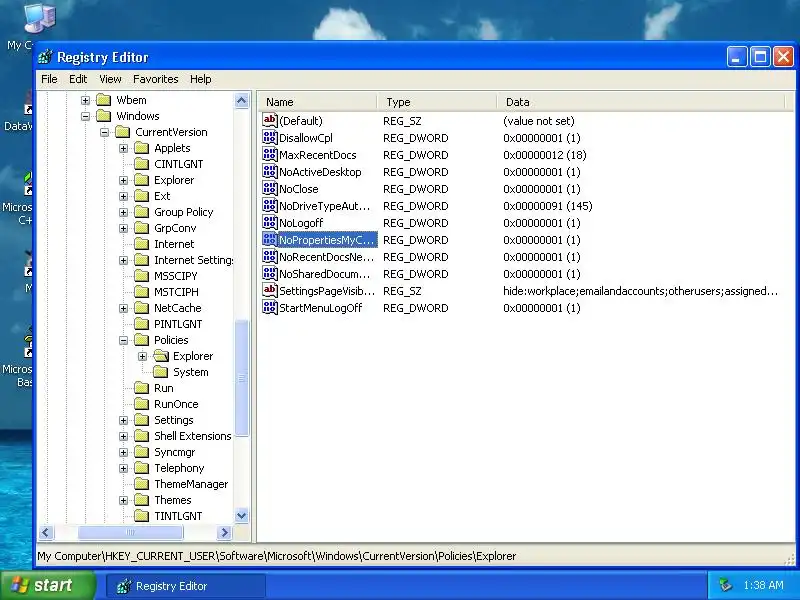Click the DWORD icon beside NoActiveDesktop

(269, 171)
